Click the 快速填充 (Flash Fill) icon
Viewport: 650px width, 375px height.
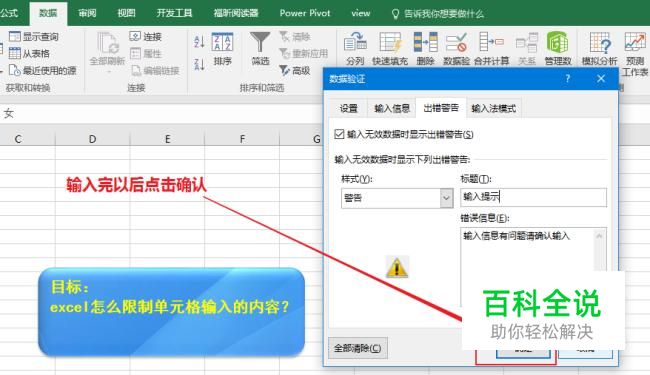[x=390, y=42]
